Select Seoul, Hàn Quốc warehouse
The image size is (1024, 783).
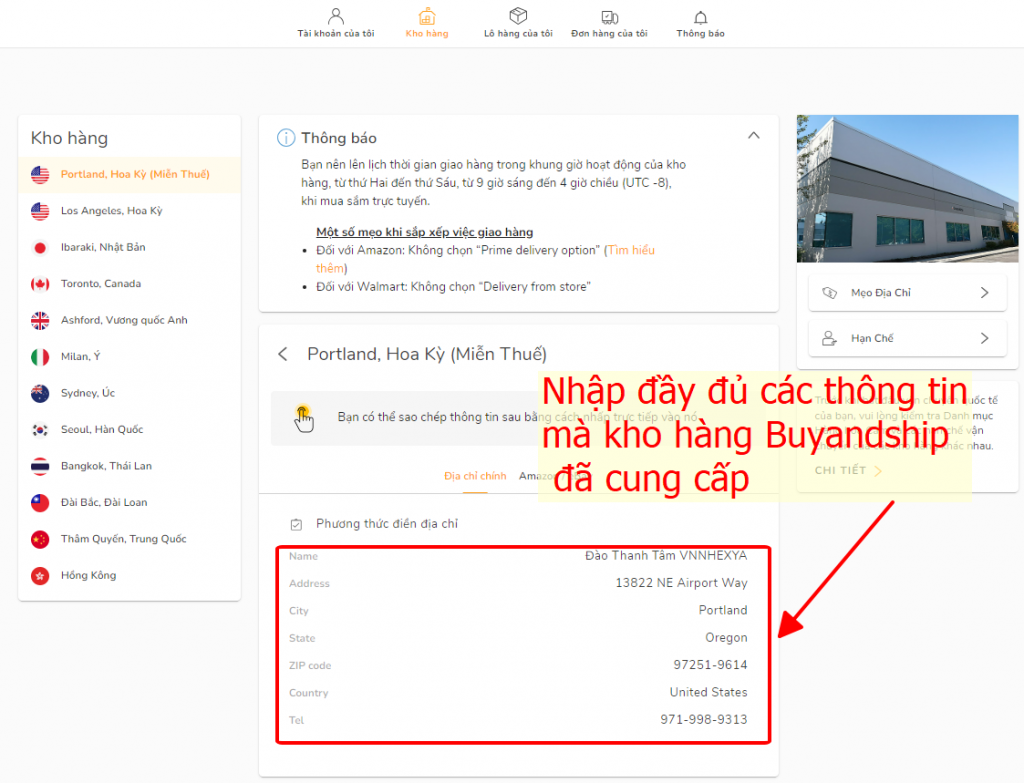[x=129, y=430]
